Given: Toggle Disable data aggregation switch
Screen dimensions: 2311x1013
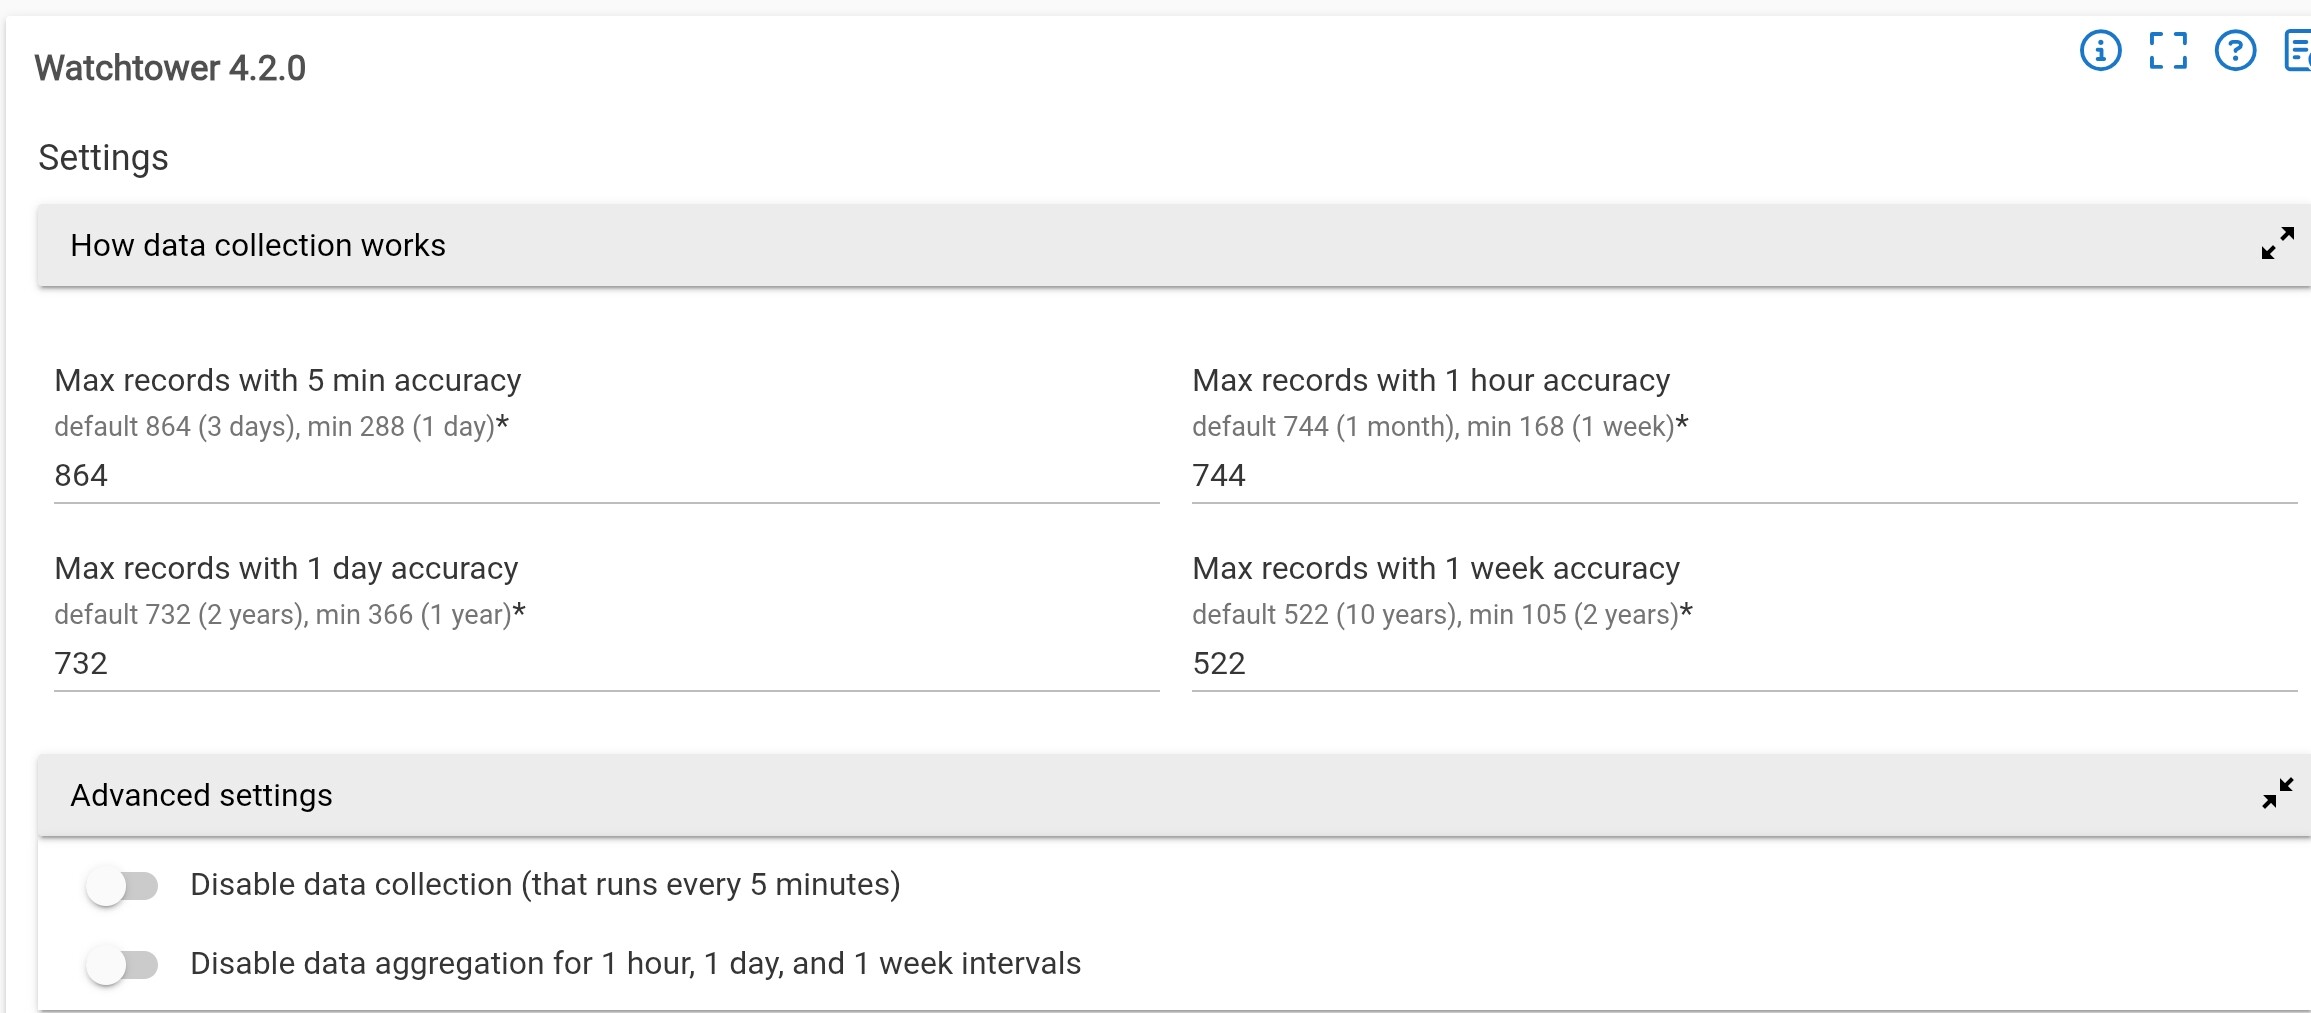Looking at the screenshot, I should (x=122, y=965).
